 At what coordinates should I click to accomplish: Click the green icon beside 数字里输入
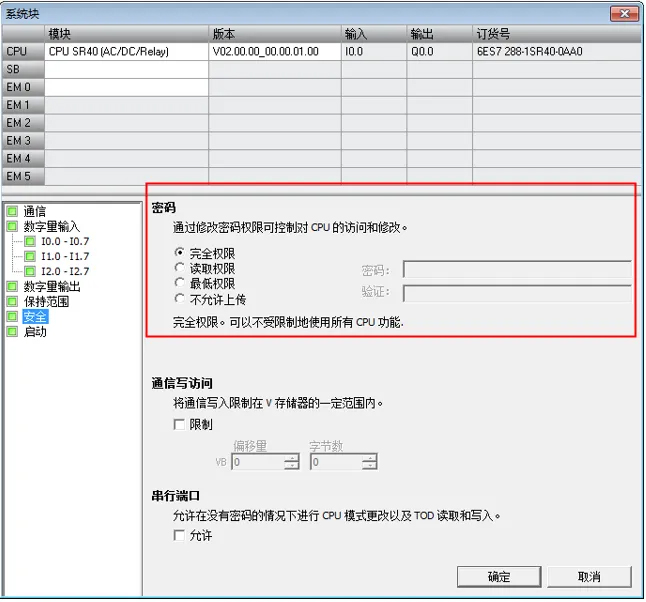coord(12,226)
